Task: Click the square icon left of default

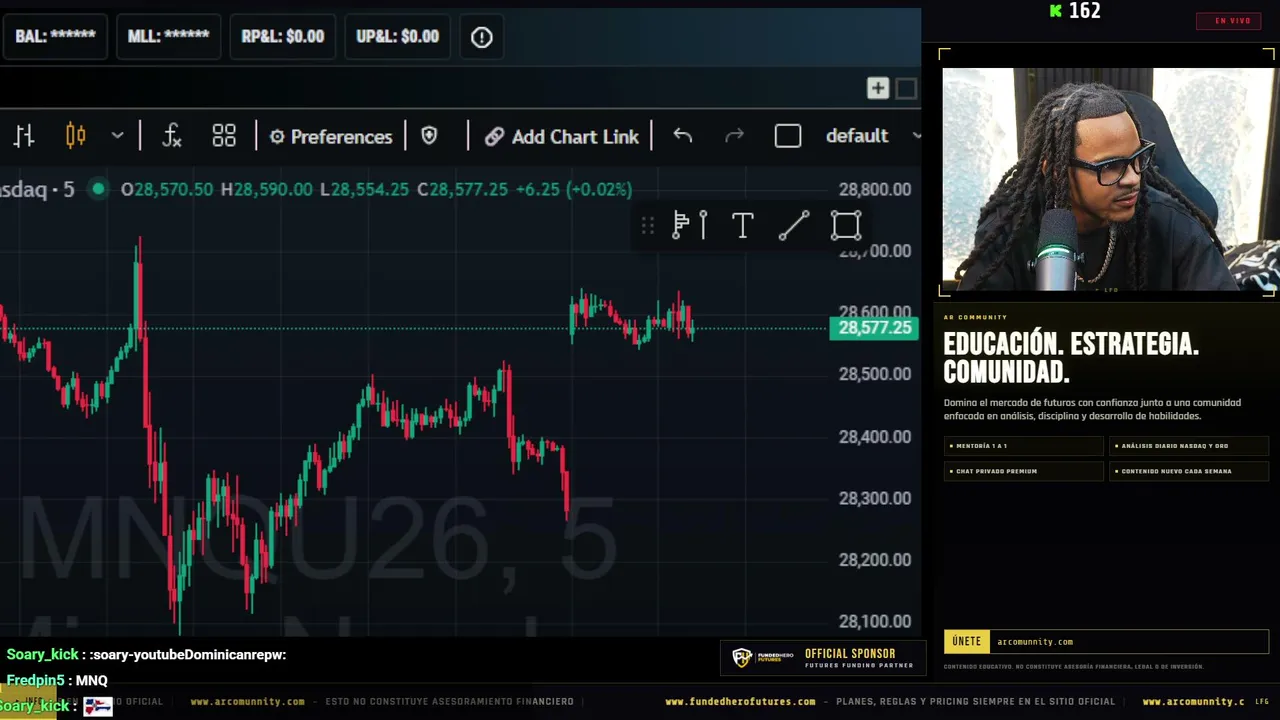Action: 788,136
